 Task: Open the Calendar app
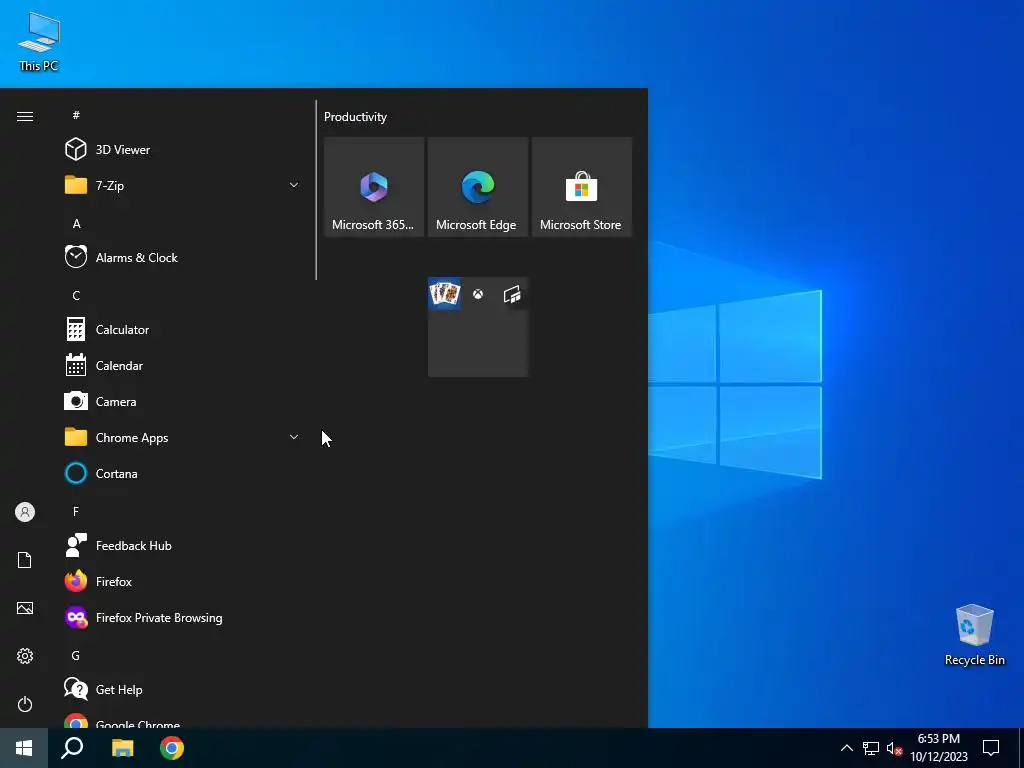click(182, 366)
